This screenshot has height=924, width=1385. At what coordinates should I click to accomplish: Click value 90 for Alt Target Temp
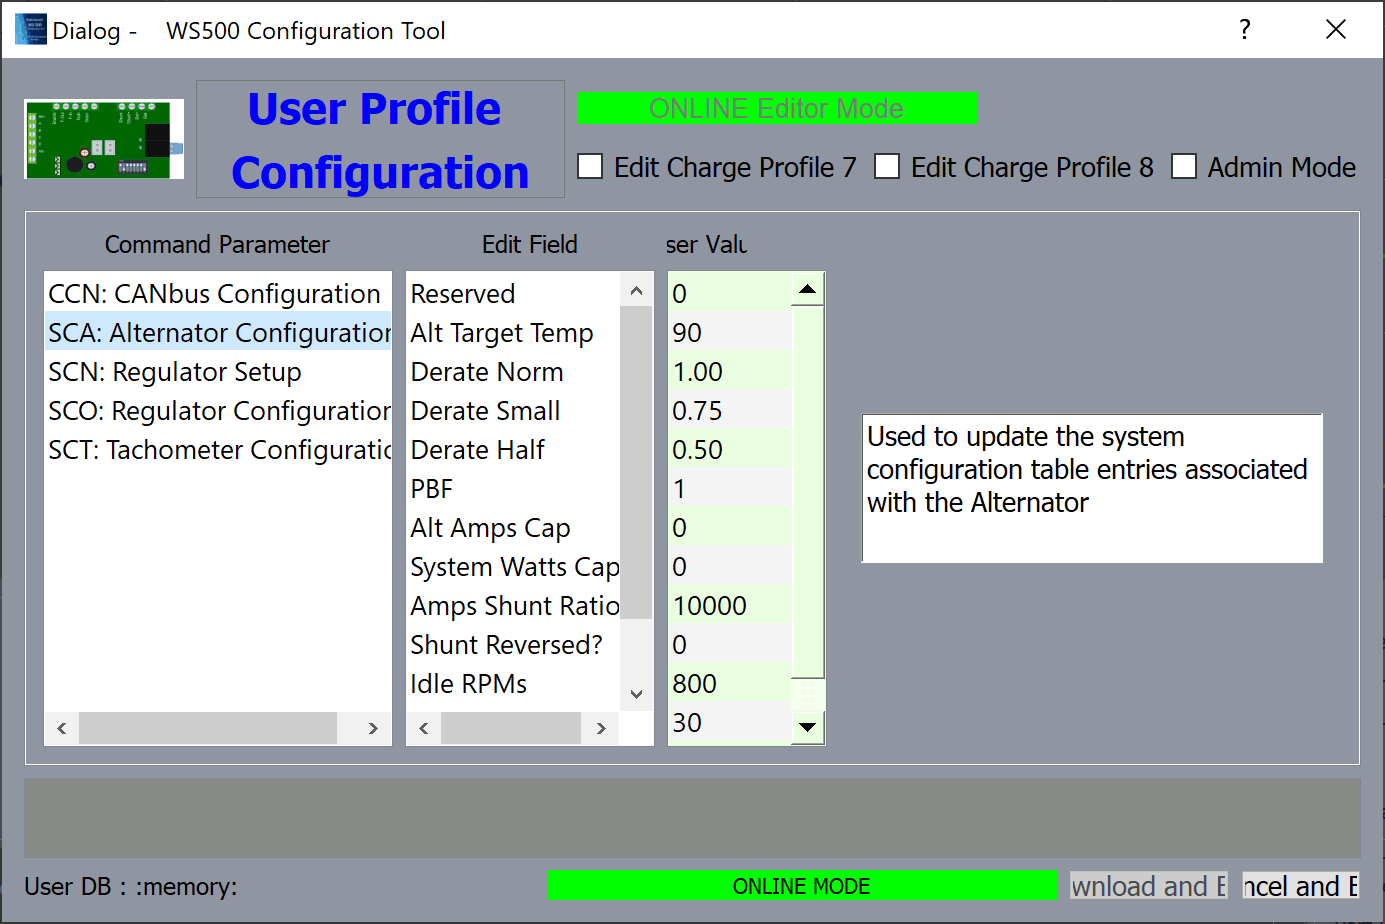(x=730, y=332)
